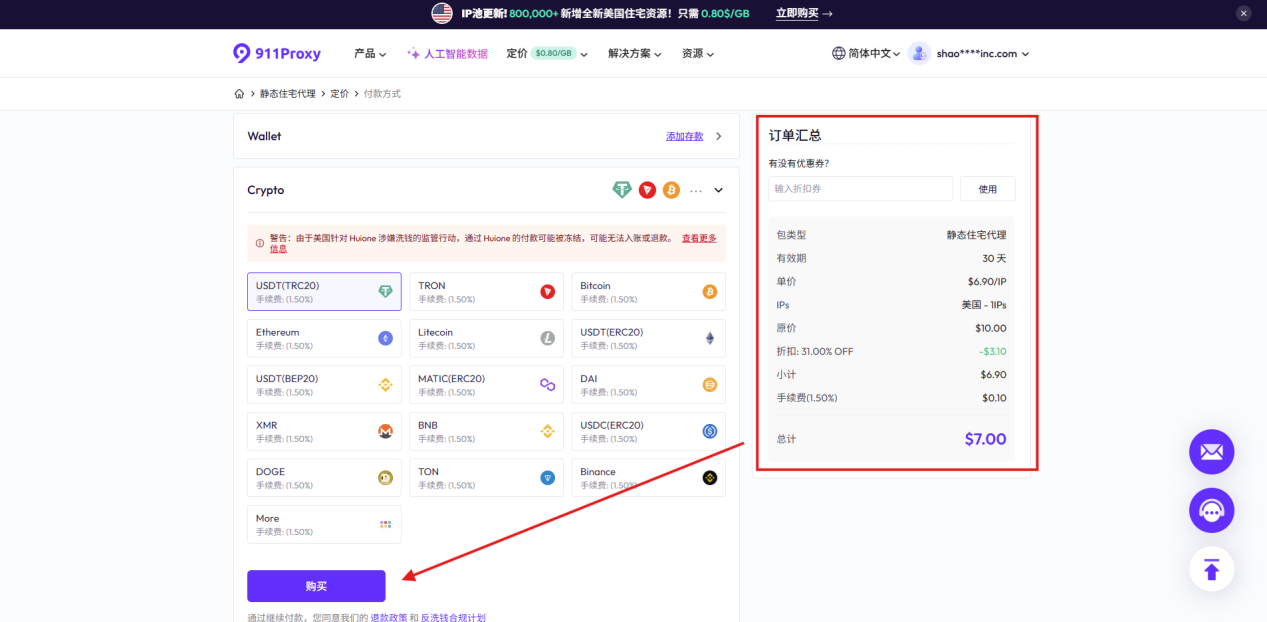
Task: Select the Litecoin payment option
Action: click(486, 338)
